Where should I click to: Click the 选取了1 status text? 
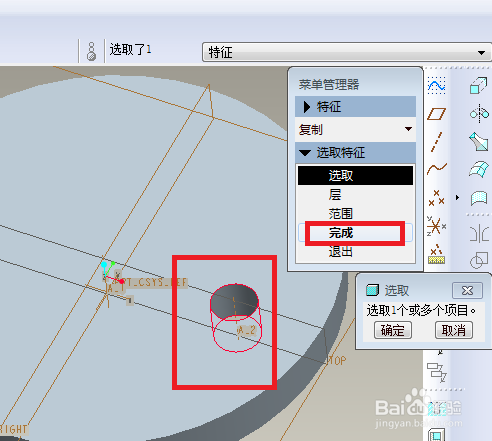click(130, 50)
